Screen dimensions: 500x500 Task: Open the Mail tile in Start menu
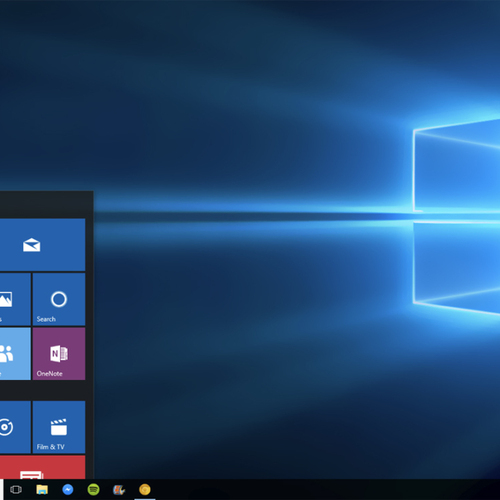(42, 245)
